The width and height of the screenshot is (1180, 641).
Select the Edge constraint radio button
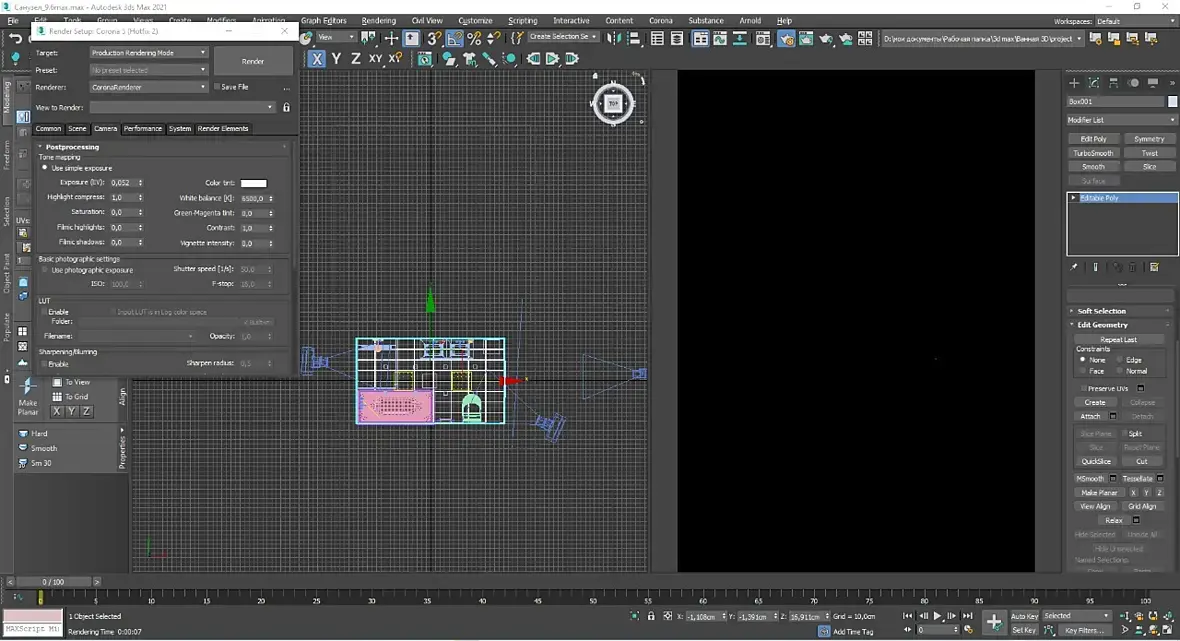[1118, 360]
